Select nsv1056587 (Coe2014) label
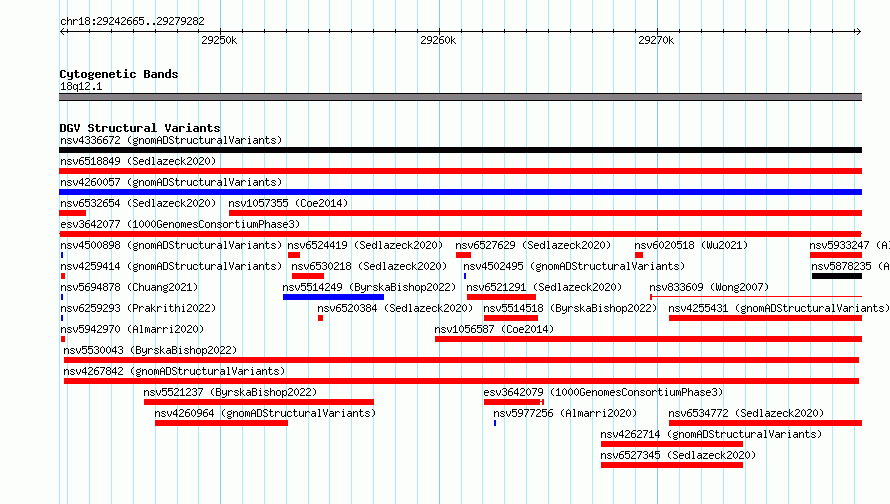 [x=494, y=329]
